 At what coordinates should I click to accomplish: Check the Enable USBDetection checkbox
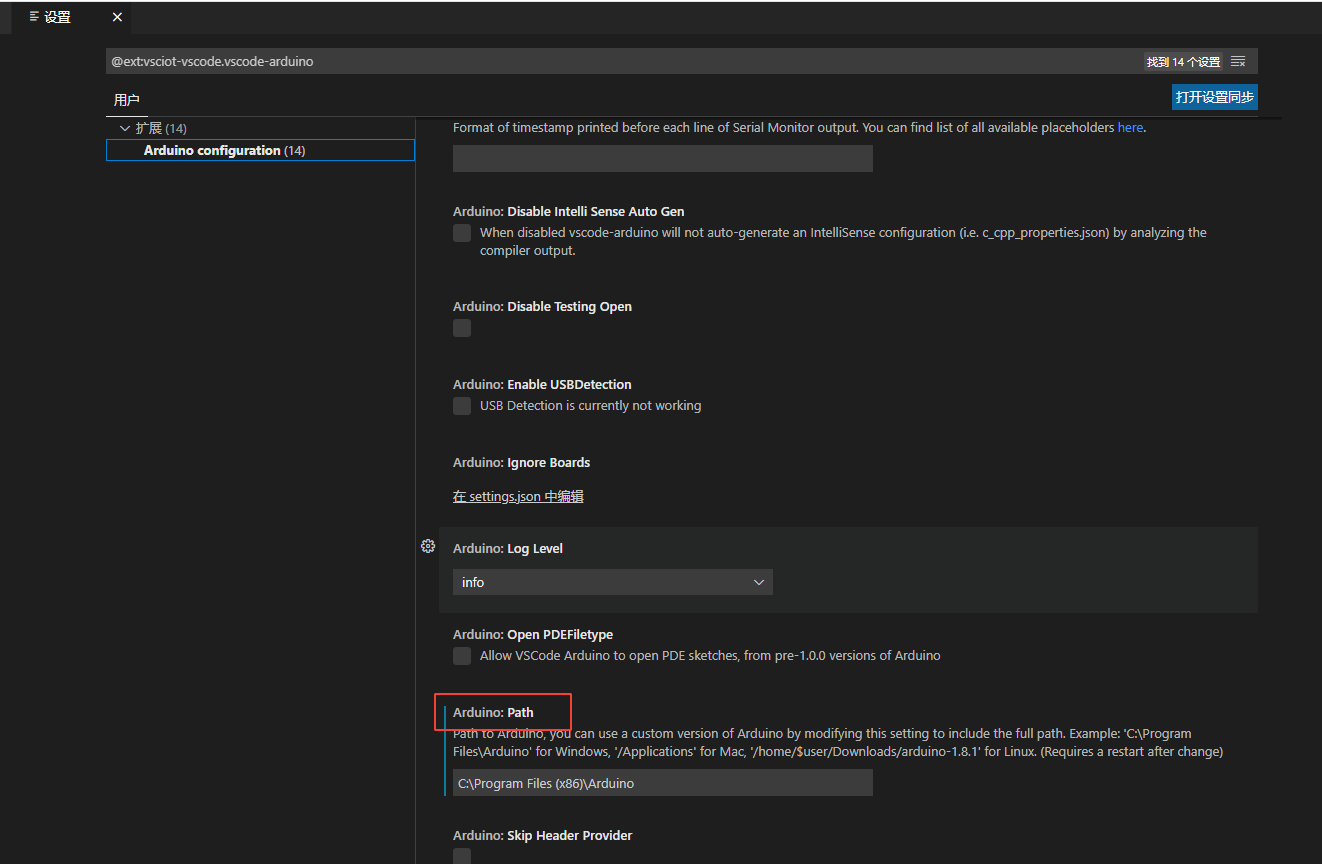pos(462,406)
